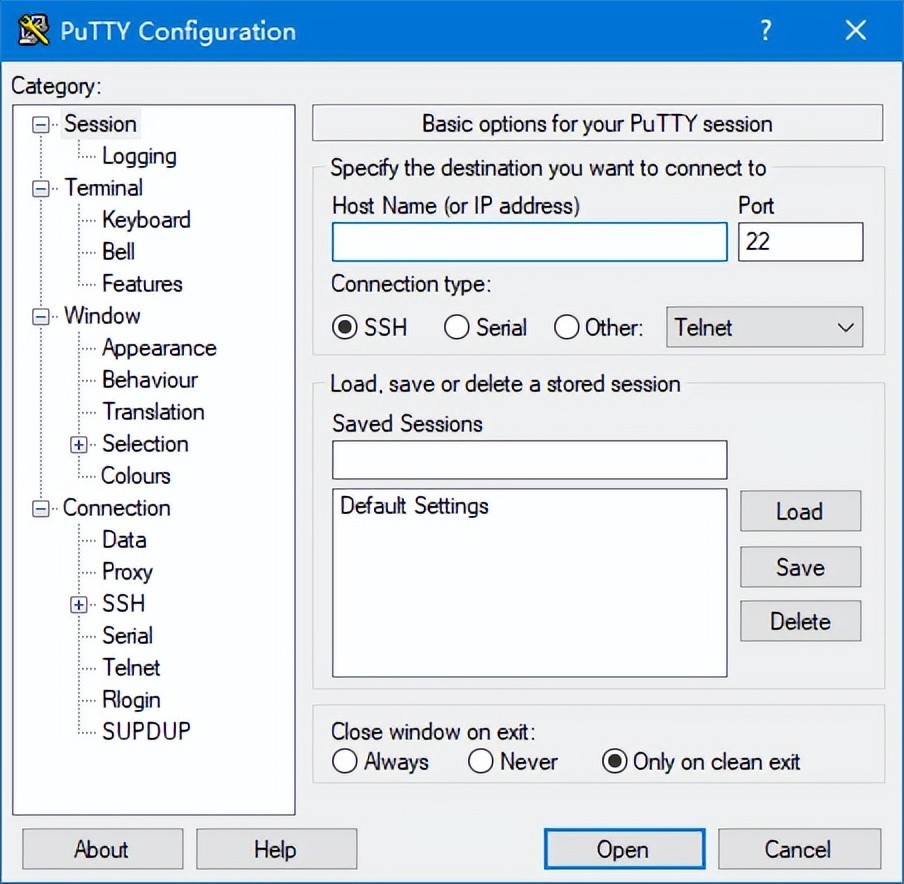This screenshot has width=904, height=884.
Task: Load the selected saved session
Action: [x=799, y=511]
